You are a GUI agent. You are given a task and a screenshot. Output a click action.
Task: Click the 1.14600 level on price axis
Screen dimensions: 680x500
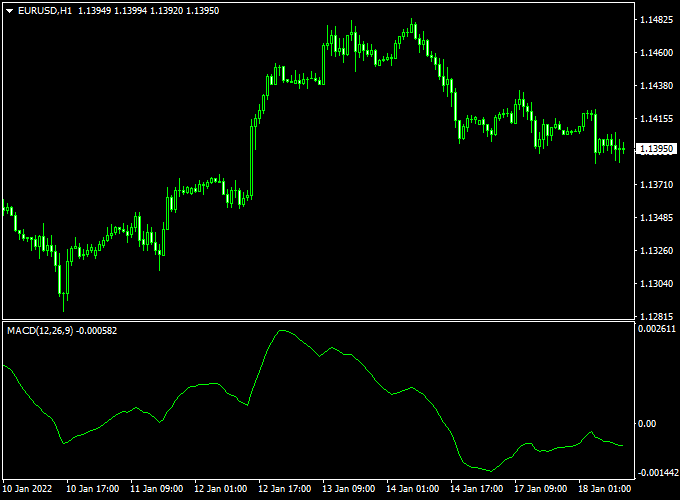(x=656, y=53)
